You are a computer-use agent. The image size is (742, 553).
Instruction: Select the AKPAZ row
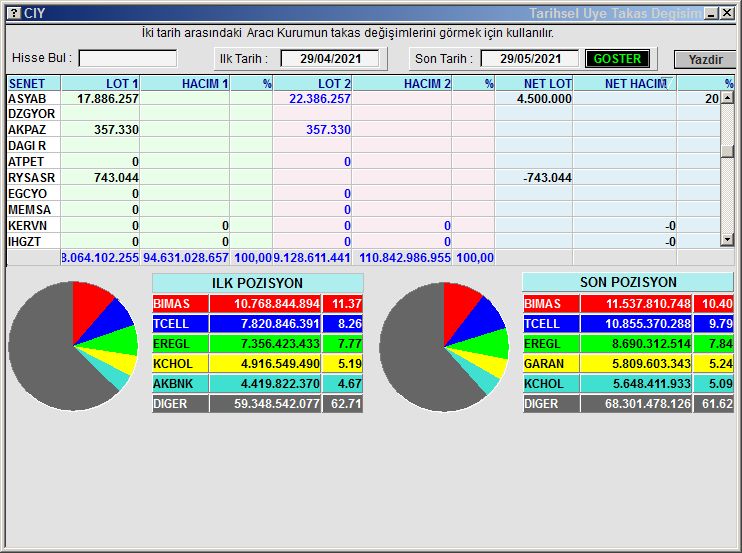363,130
